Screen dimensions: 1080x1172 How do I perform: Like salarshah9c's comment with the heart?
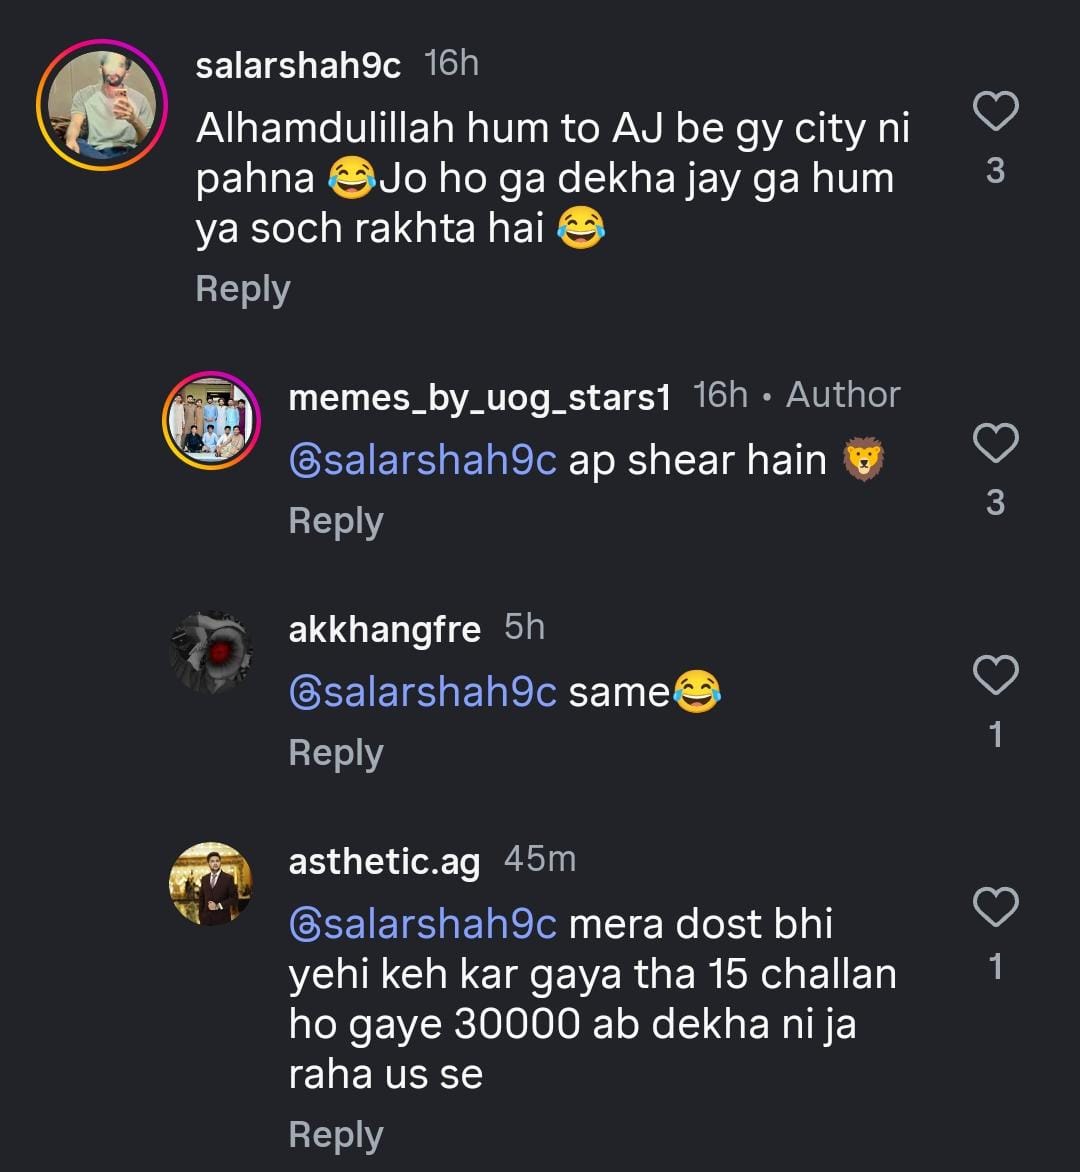995,111
